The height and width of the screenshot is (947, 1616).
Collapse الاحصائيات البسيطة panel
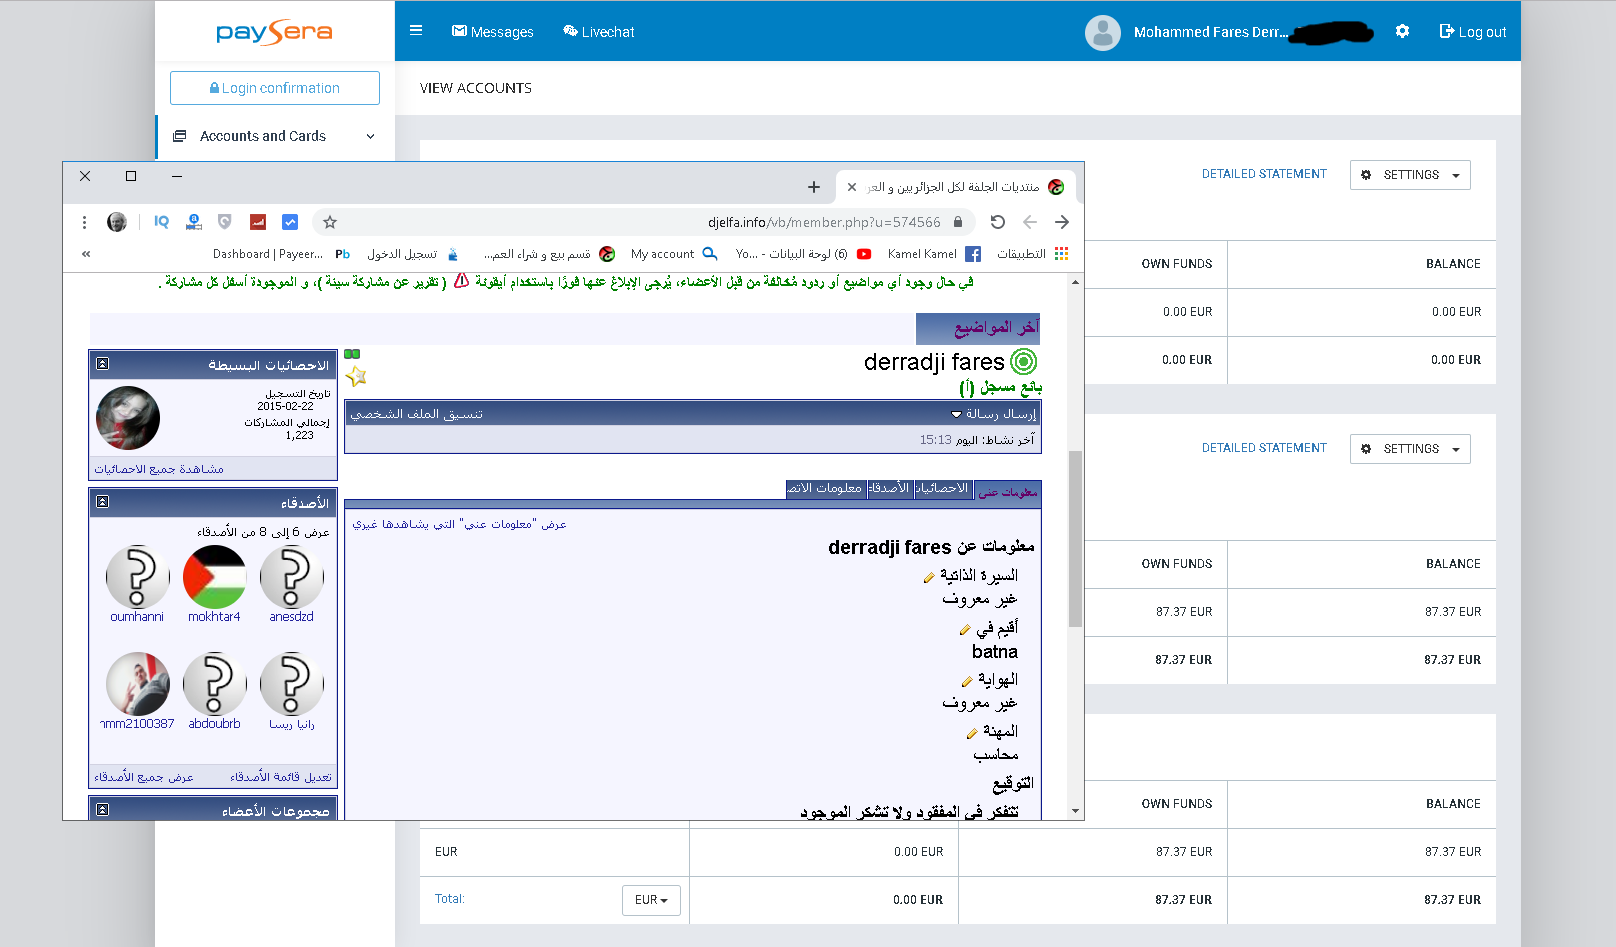click(102, 364)
